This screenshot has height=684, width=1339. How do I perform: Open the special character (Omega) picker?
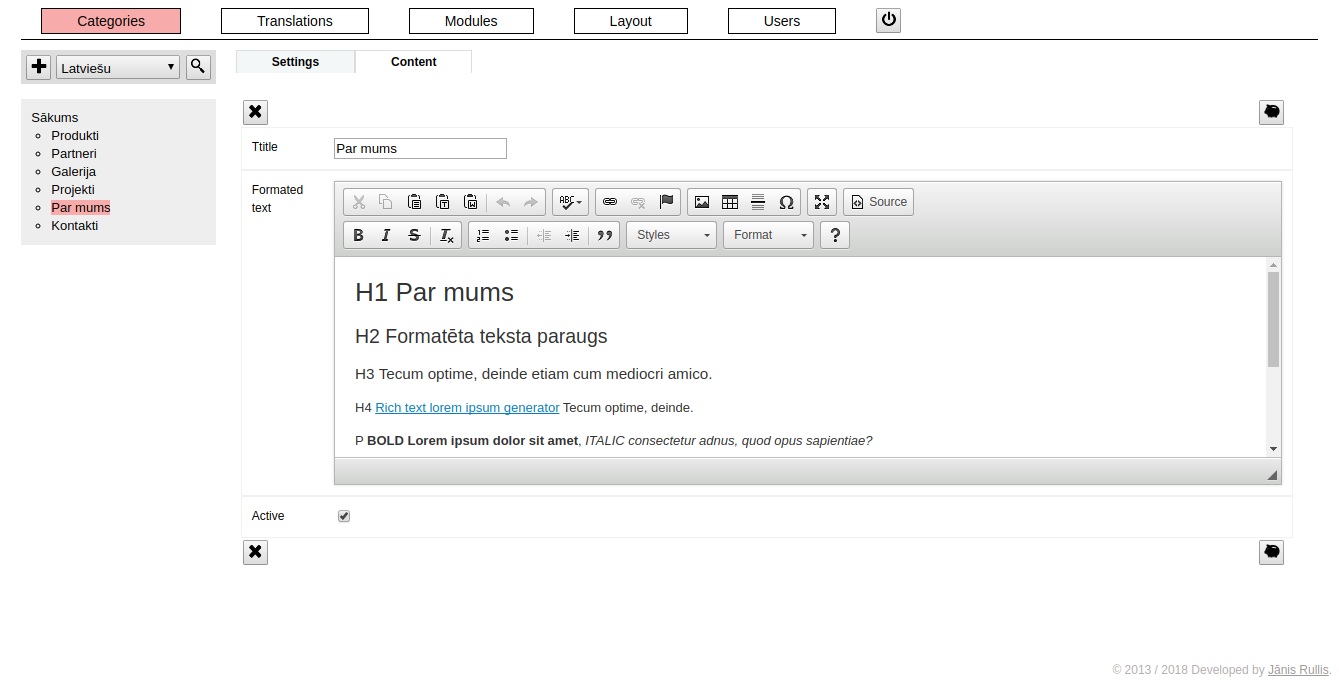(786, 202)
